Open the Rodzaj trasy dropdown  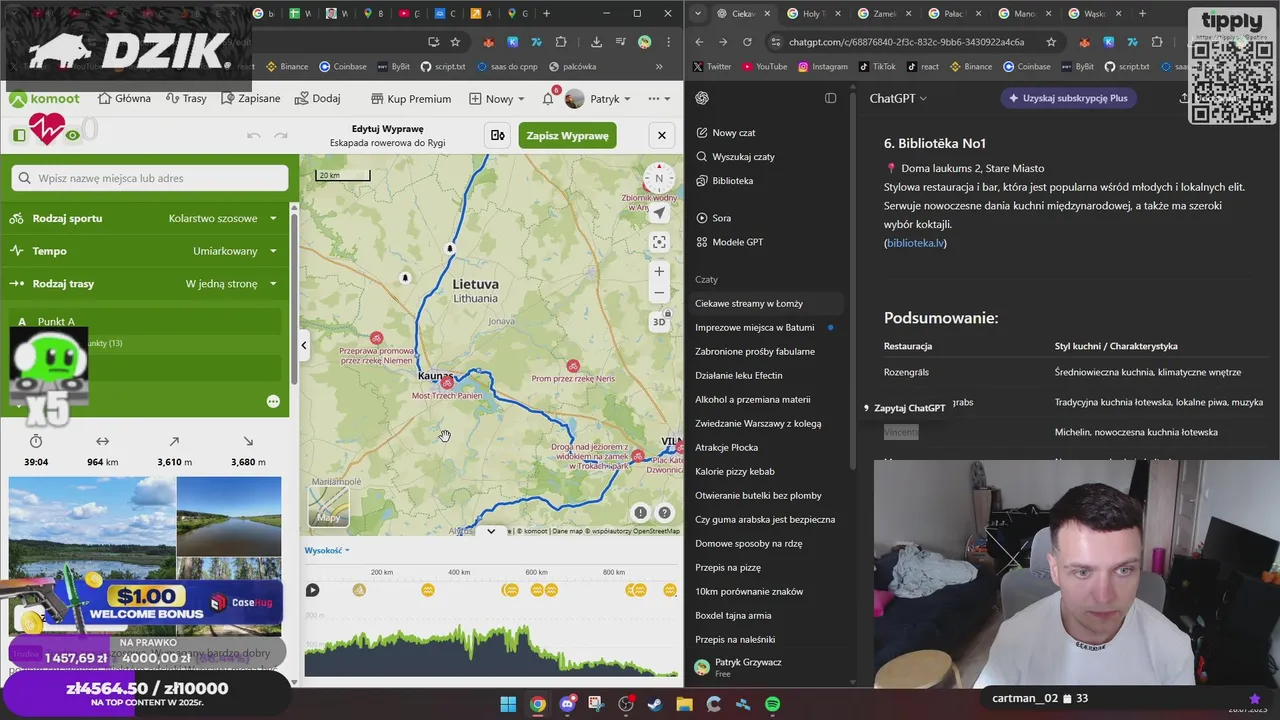point(145,284)
